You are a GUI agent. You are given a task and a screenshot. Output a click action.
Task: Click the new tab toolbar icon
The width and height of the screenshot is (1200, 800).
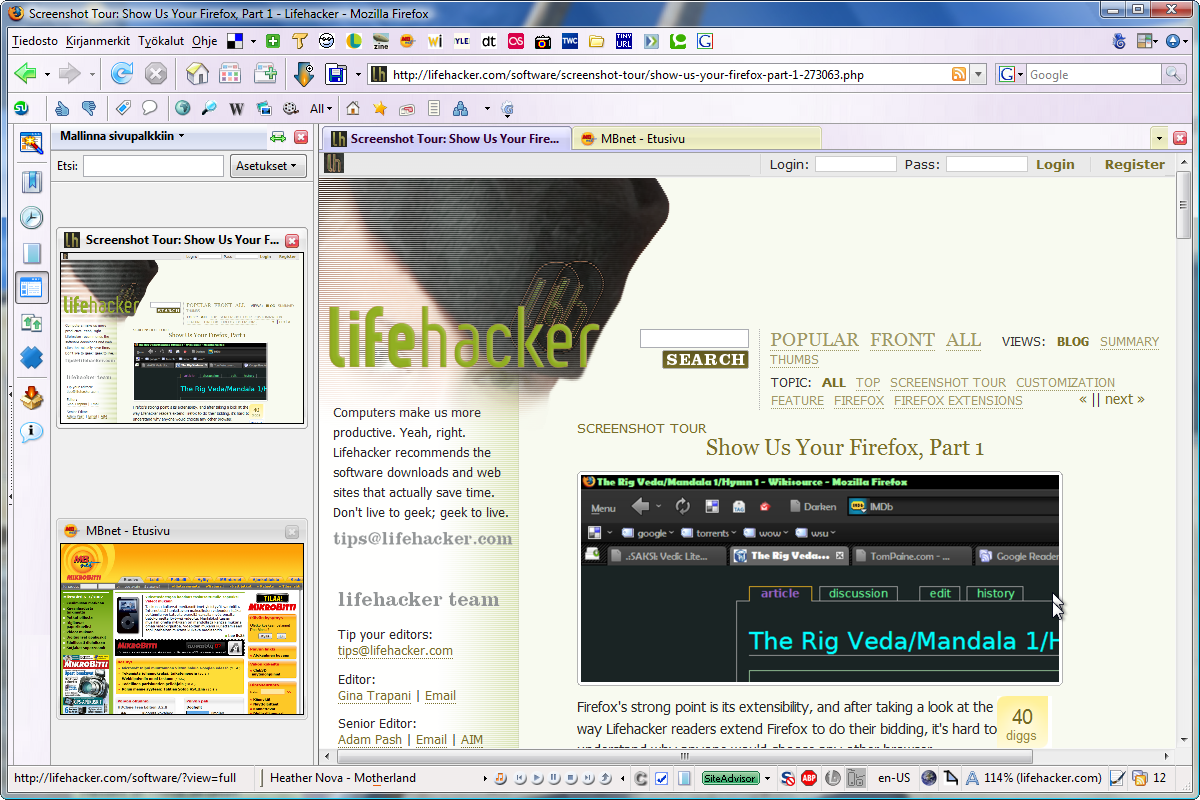(x=265, y=74)
